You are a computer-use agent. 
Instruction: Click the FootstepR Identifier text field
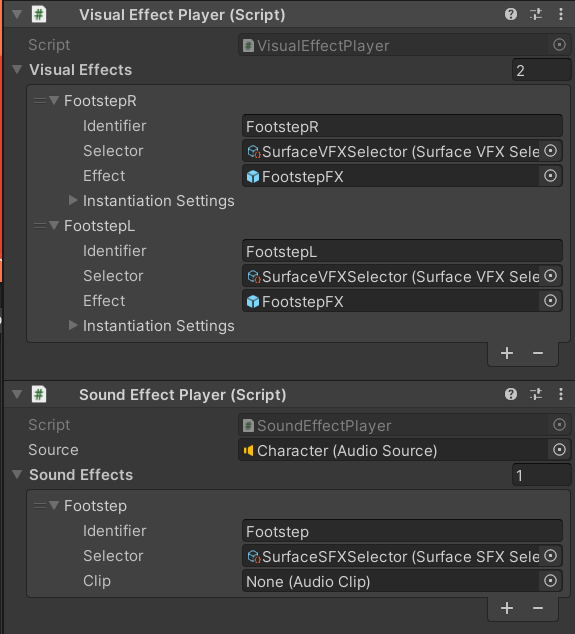402,127
